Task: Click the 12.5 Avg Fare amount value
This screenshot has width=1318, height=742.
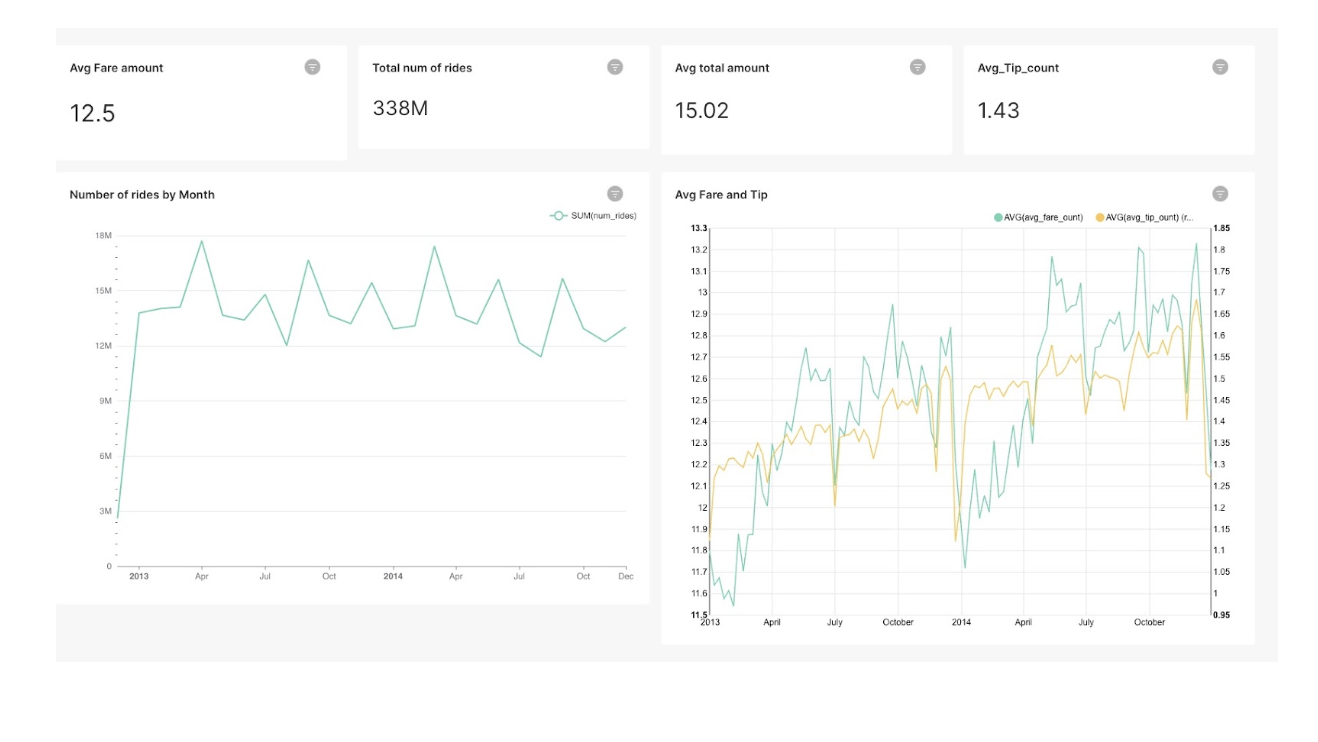Action: [91, 113]
